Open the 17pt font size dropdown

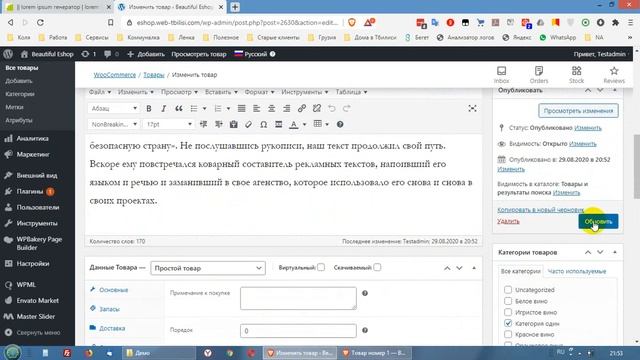click(x=169, y=124)
